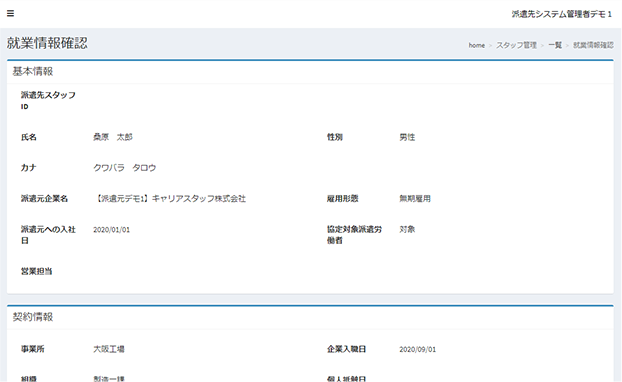Select the カナ label
The width and height of the screenshot is (622, 382).
click(x=29, y=168)
